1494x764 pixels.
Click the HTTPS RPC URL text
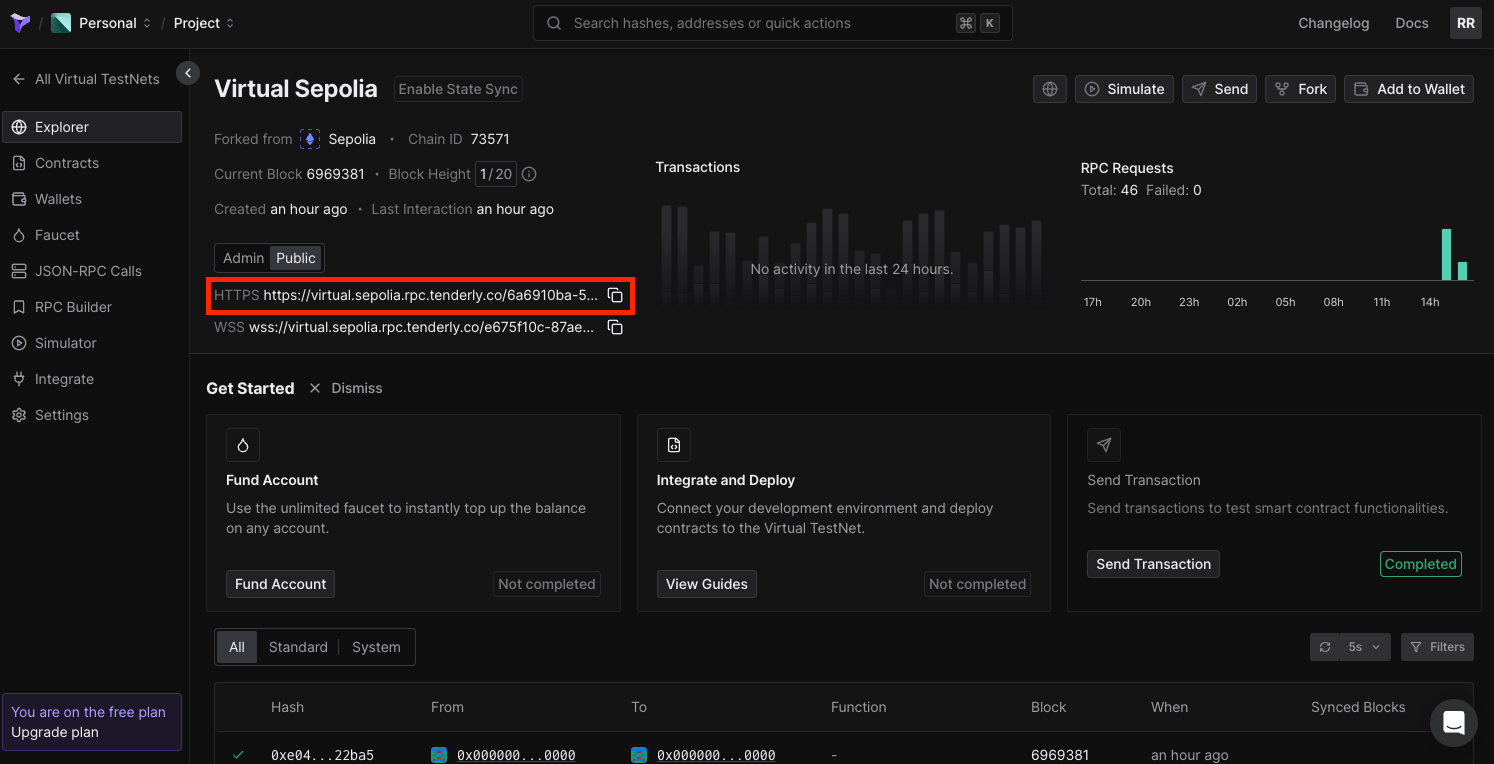click(431, 295)
